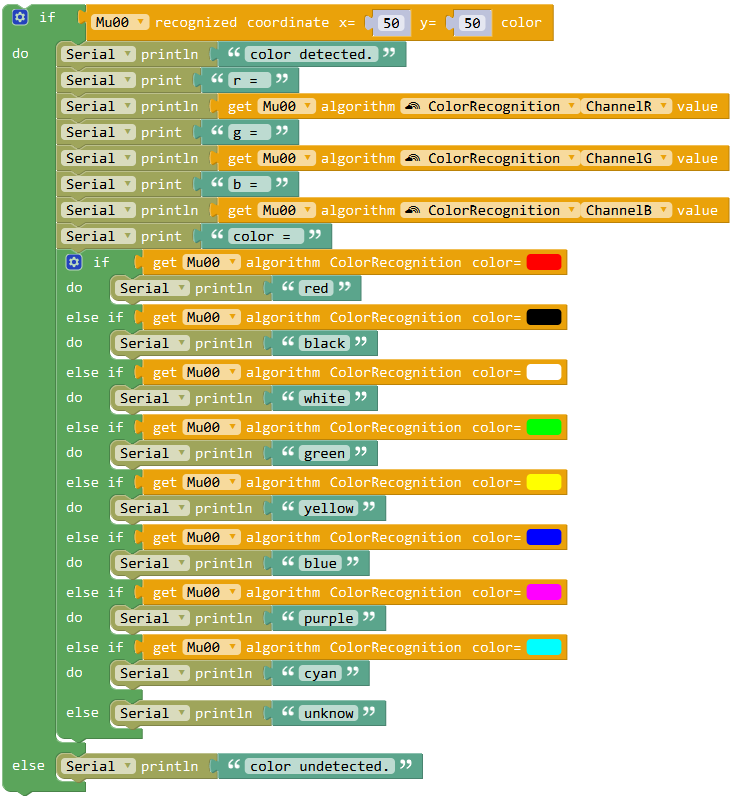Viewport: 737px width, 801px height.
Task: Open the Mu00 dropdown in the red color condition
Action: (x=211, y=262)
